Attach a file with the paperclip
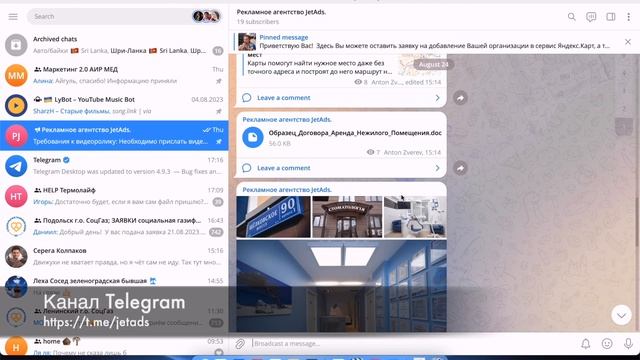 [x=240, y=344]
